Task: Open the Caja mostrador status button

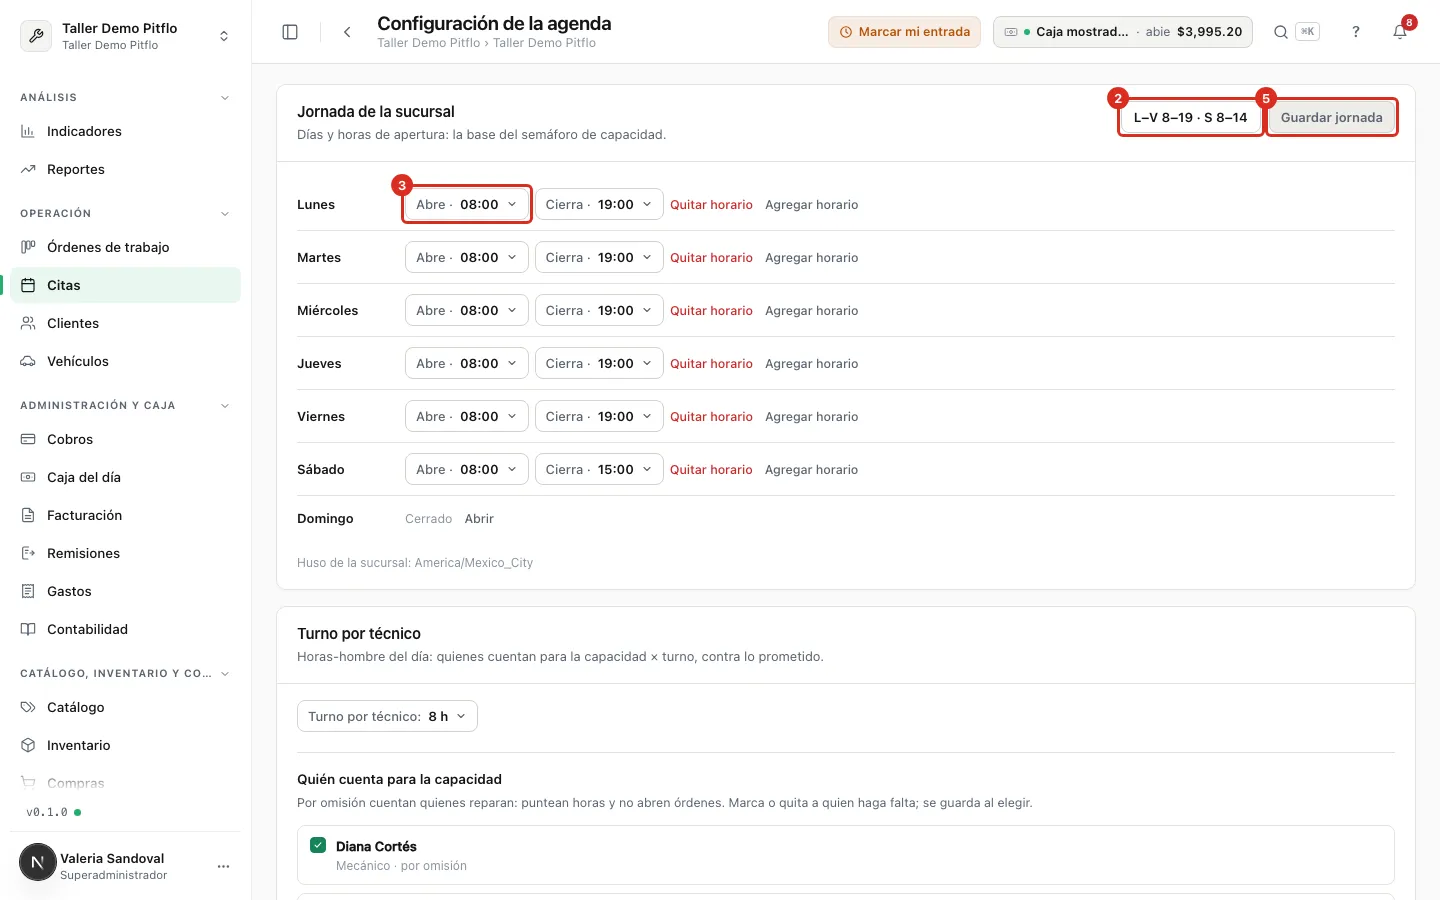Action: [x=1123, y=32]
